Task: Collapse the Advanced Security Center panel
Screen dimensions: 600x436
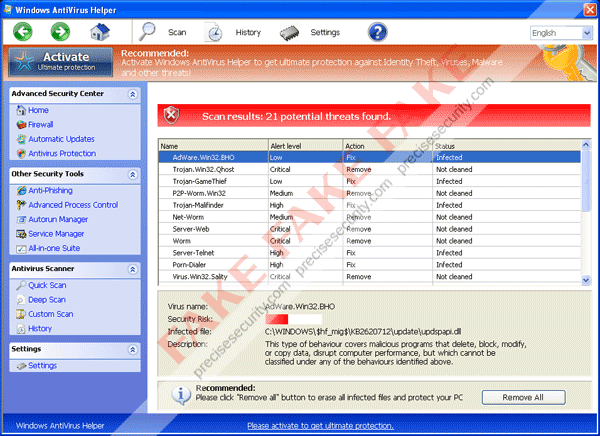Action: point(132,94)
